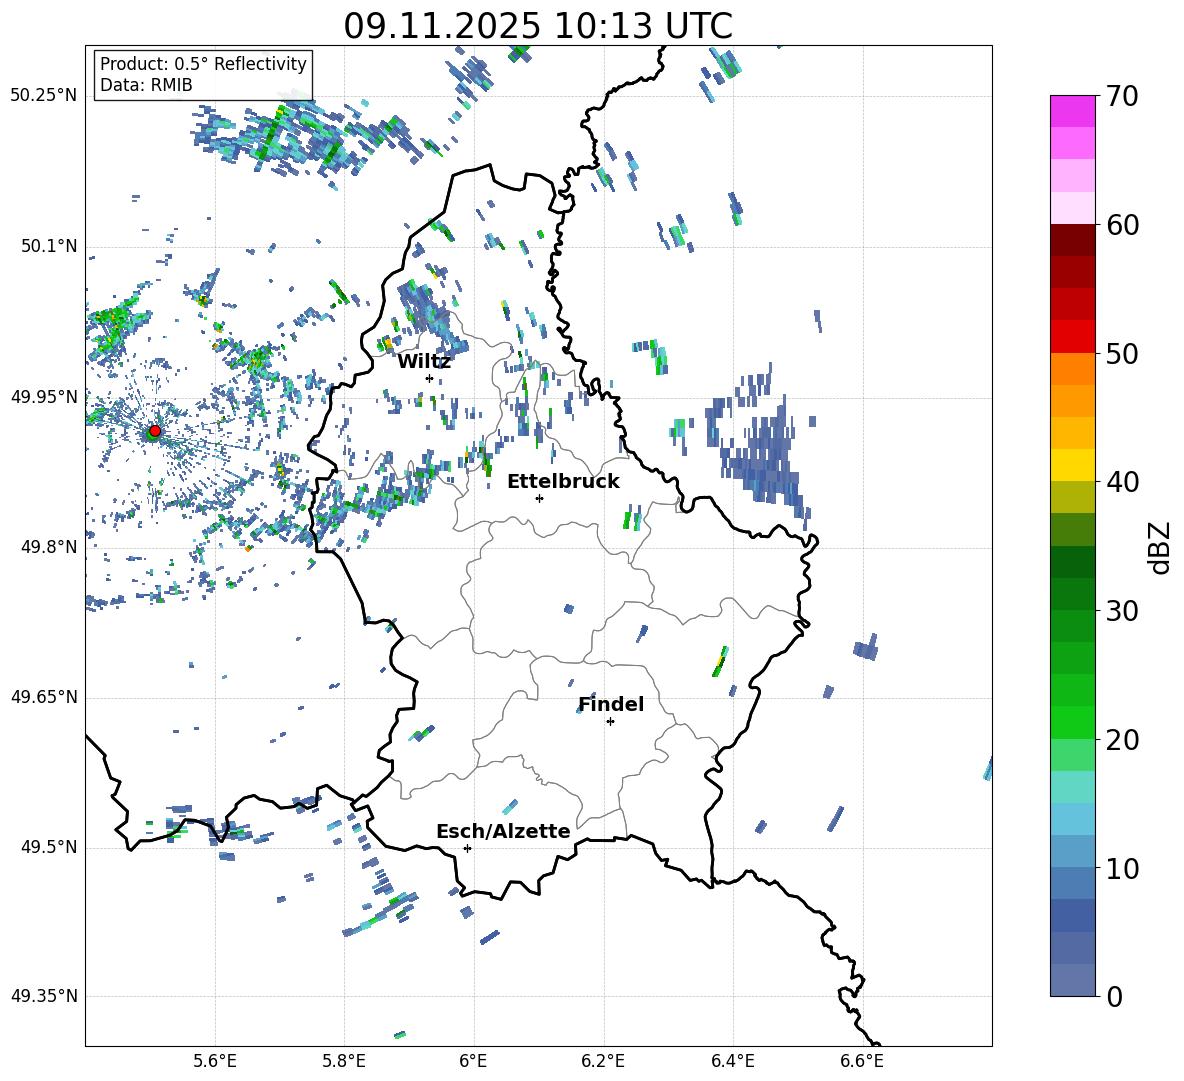Click the 49.95°N latitude label
1184x1081 pixels.
[x=44, y=396]
